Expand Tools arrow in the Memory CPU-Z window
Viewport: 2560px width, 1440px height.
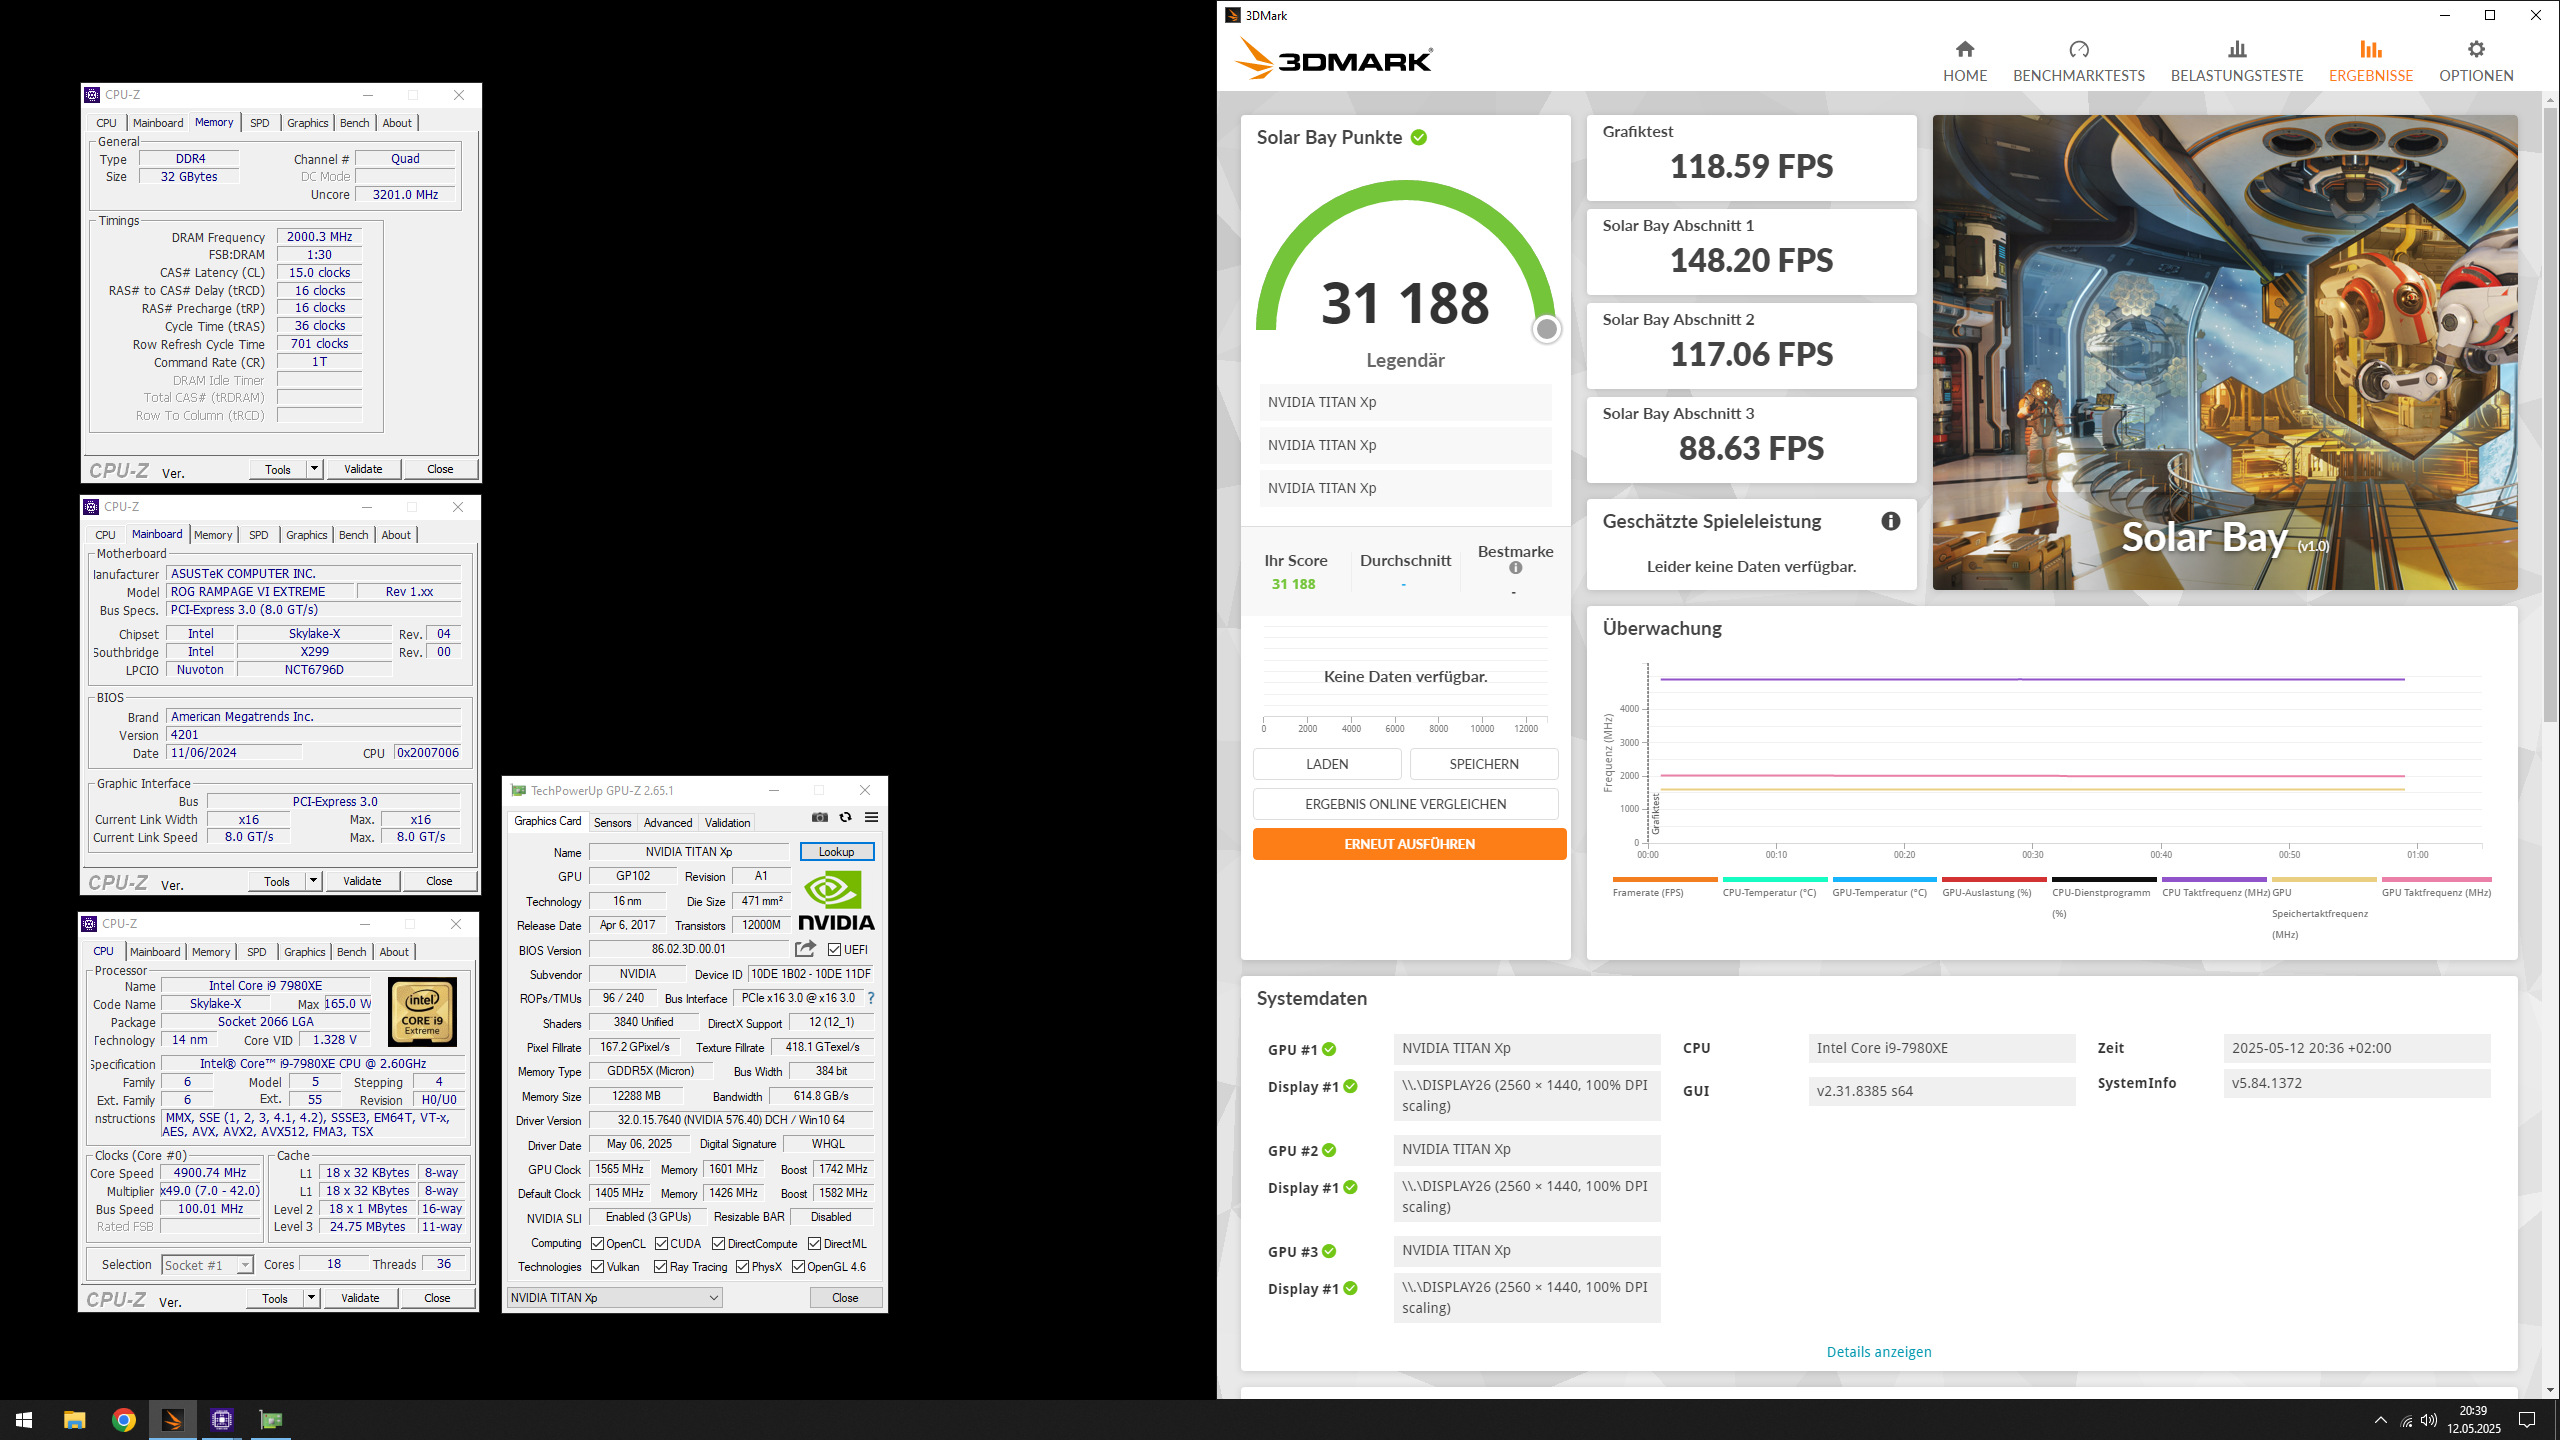pos(314,469)
